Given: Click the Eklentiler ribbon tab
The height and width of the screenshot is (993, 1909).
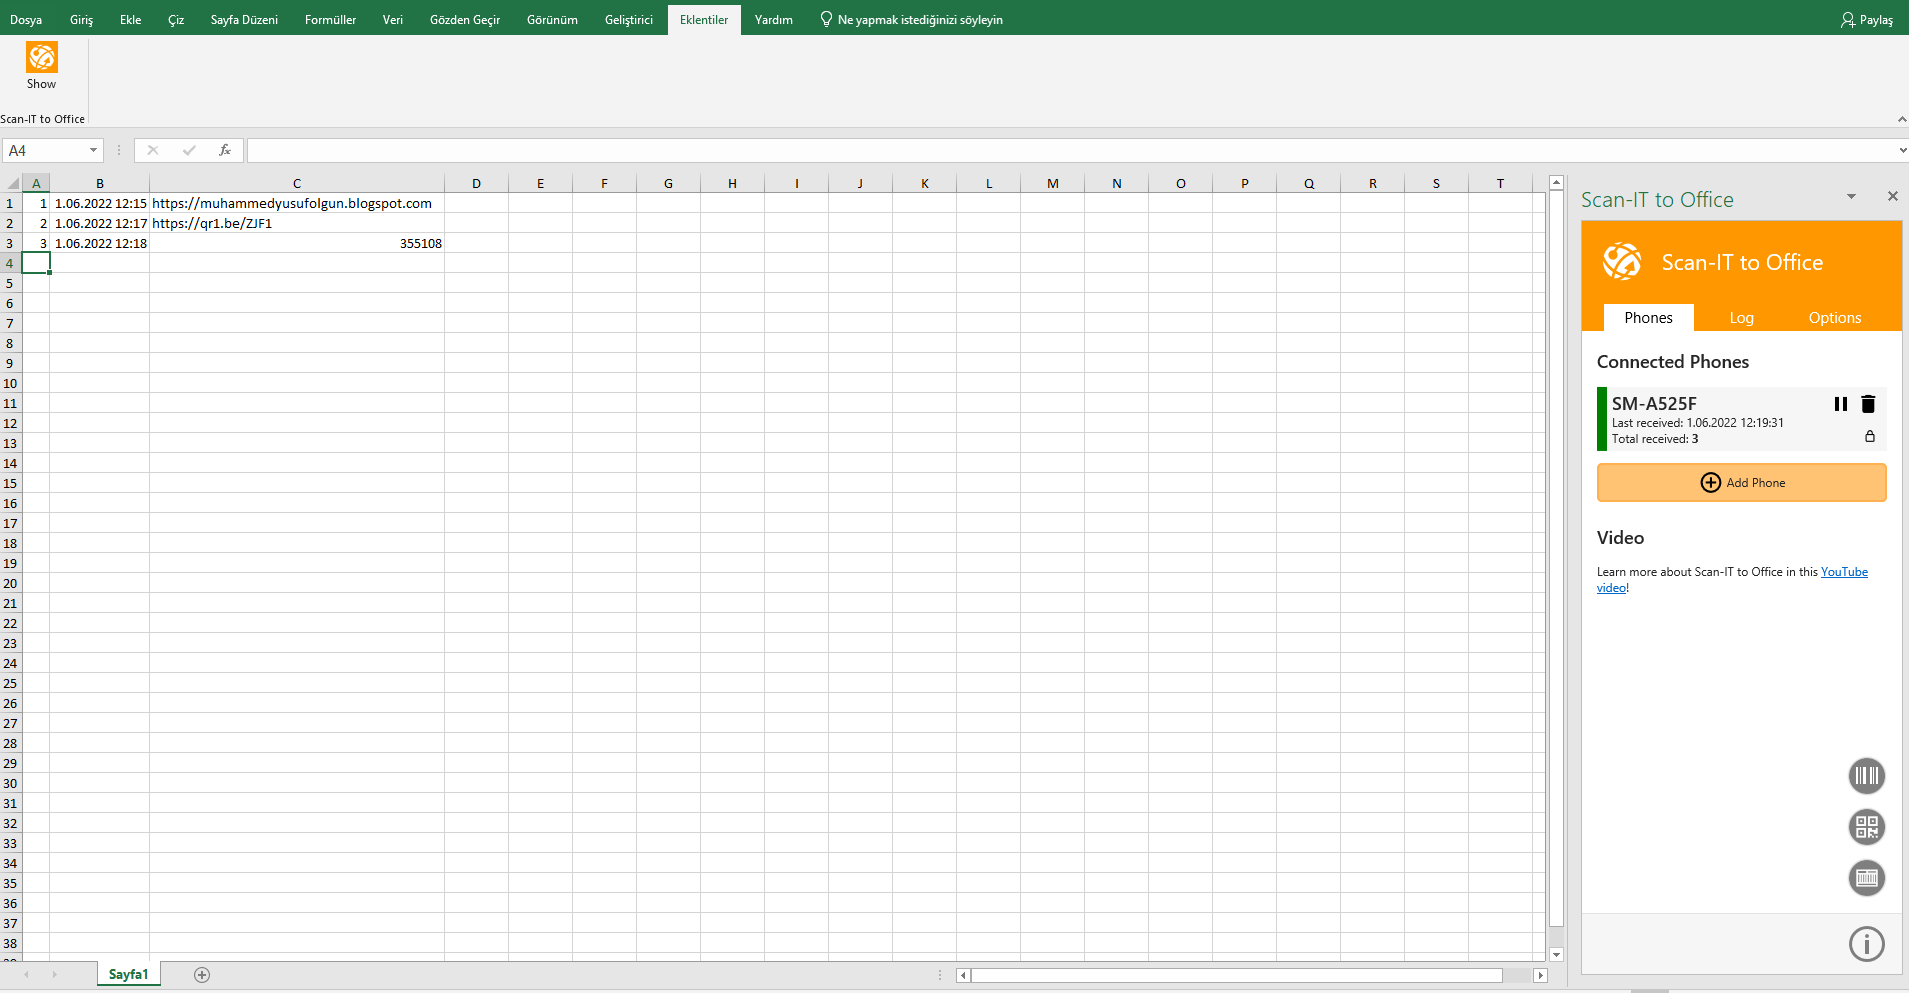Looking at the screenshot, I should [x=704, y=20].
